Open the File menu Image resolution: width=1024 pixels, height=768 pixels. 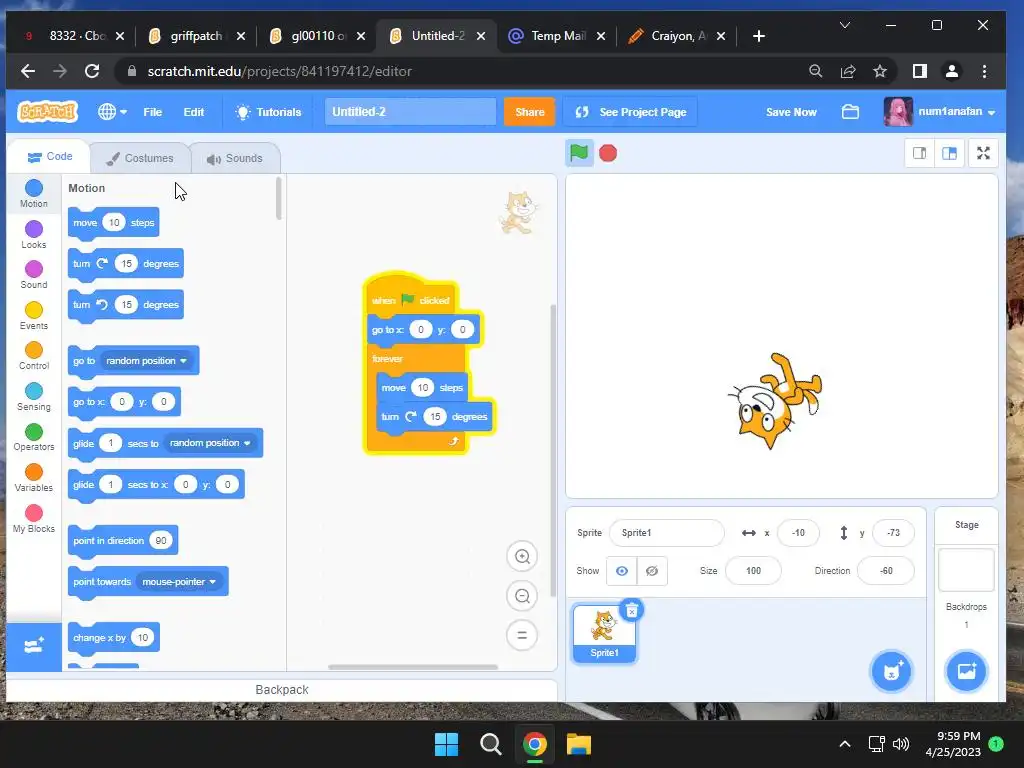pyautogui.click(x=153, y=112)
